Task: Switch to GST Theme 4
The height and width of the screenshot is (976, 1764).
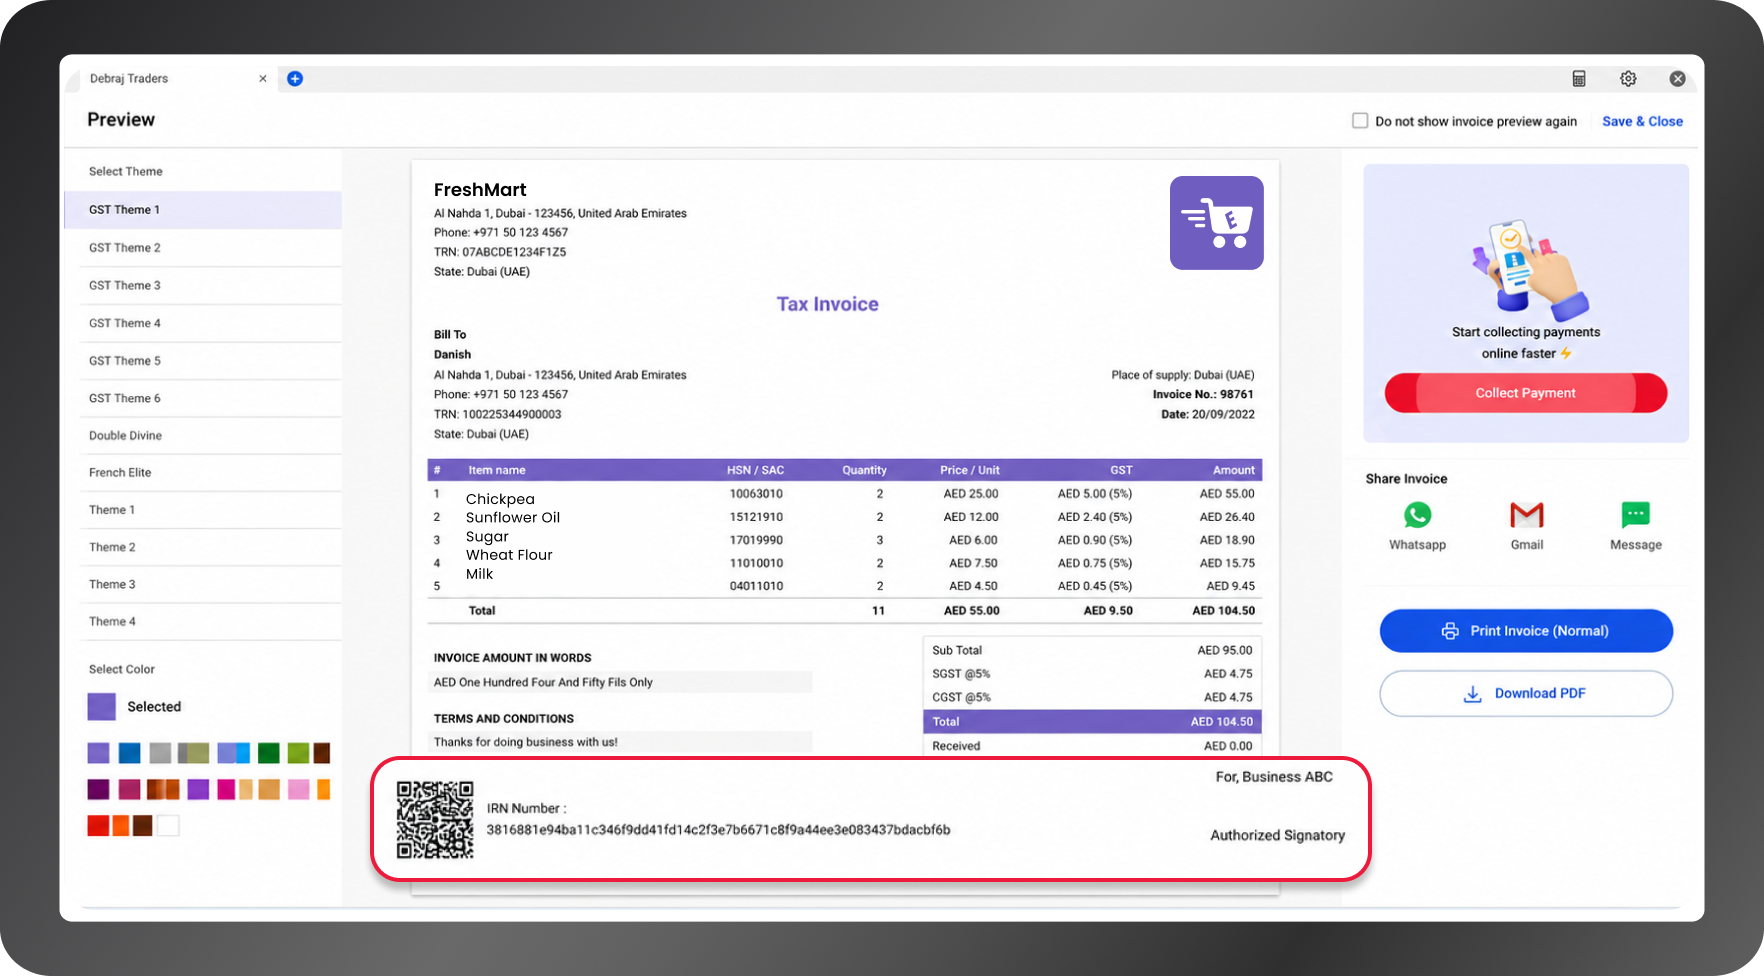Action: 210,324
